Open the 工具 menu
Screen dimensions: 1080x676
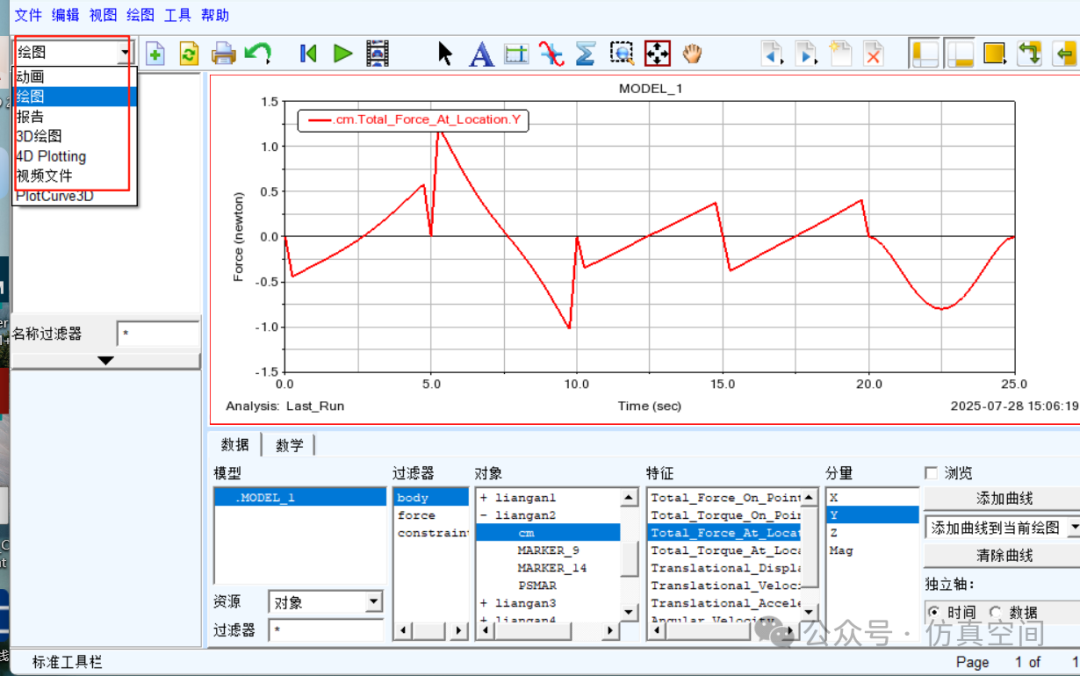(x=178, y=14)
